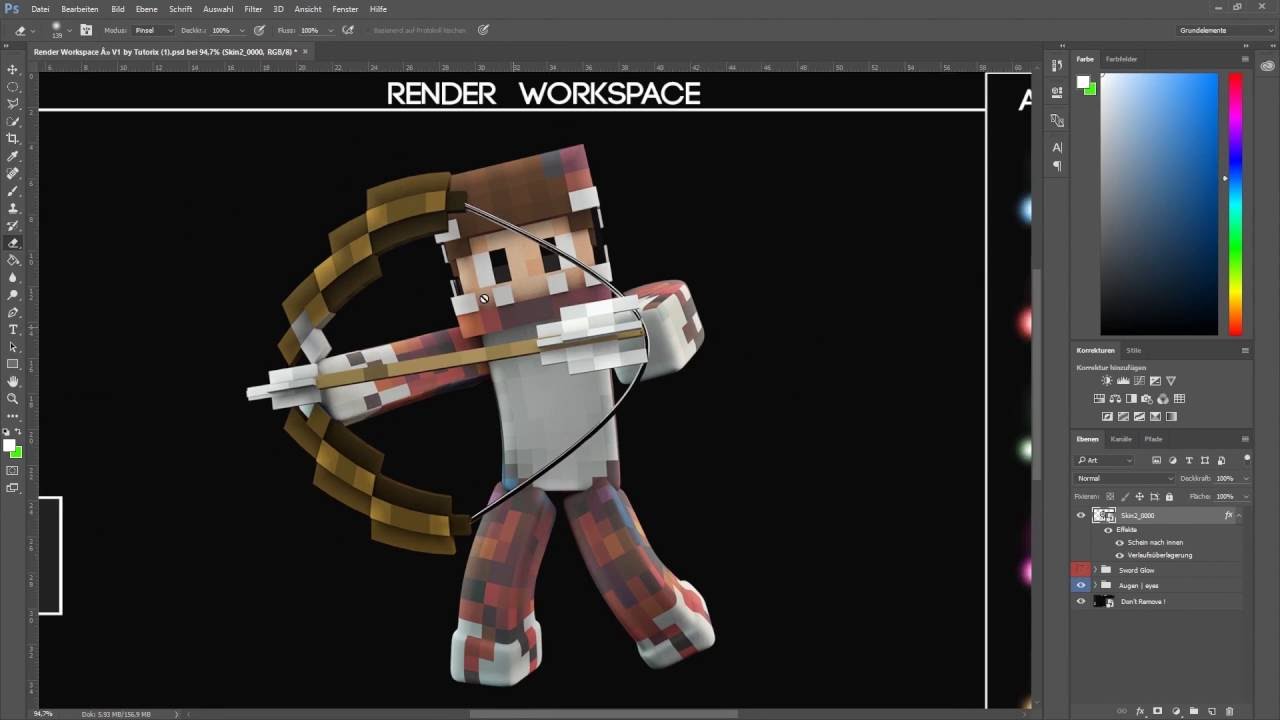Select the Blur tool
Image resolution: width=1280 pixels, height=720 pixels.
(x=13, y=277)
